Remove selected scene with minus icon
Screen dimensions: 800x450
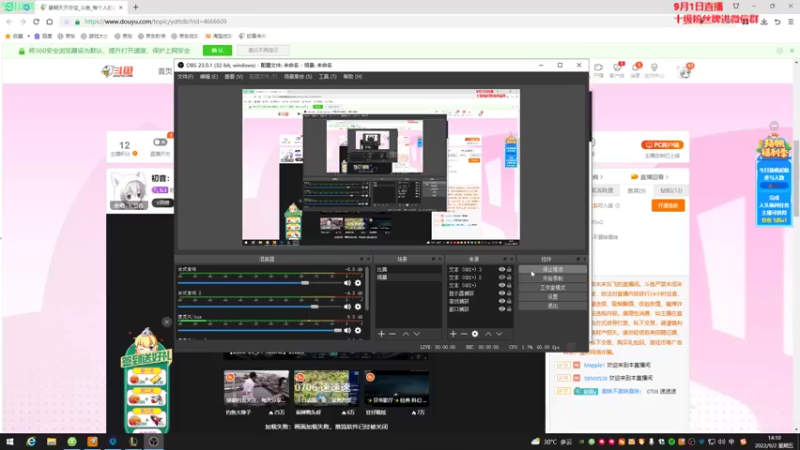(x=392, y=334)
